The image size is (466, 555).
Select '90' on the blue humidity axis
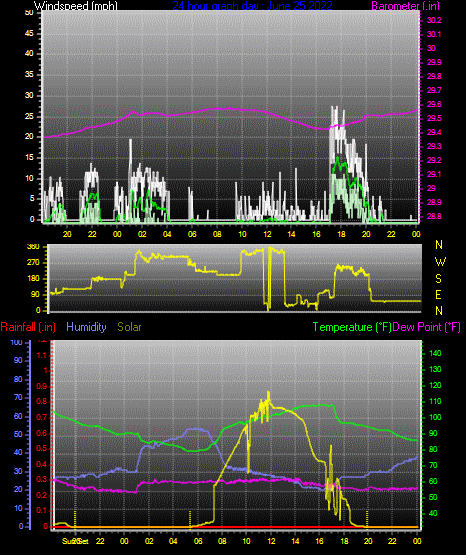[x=18, y=360]
